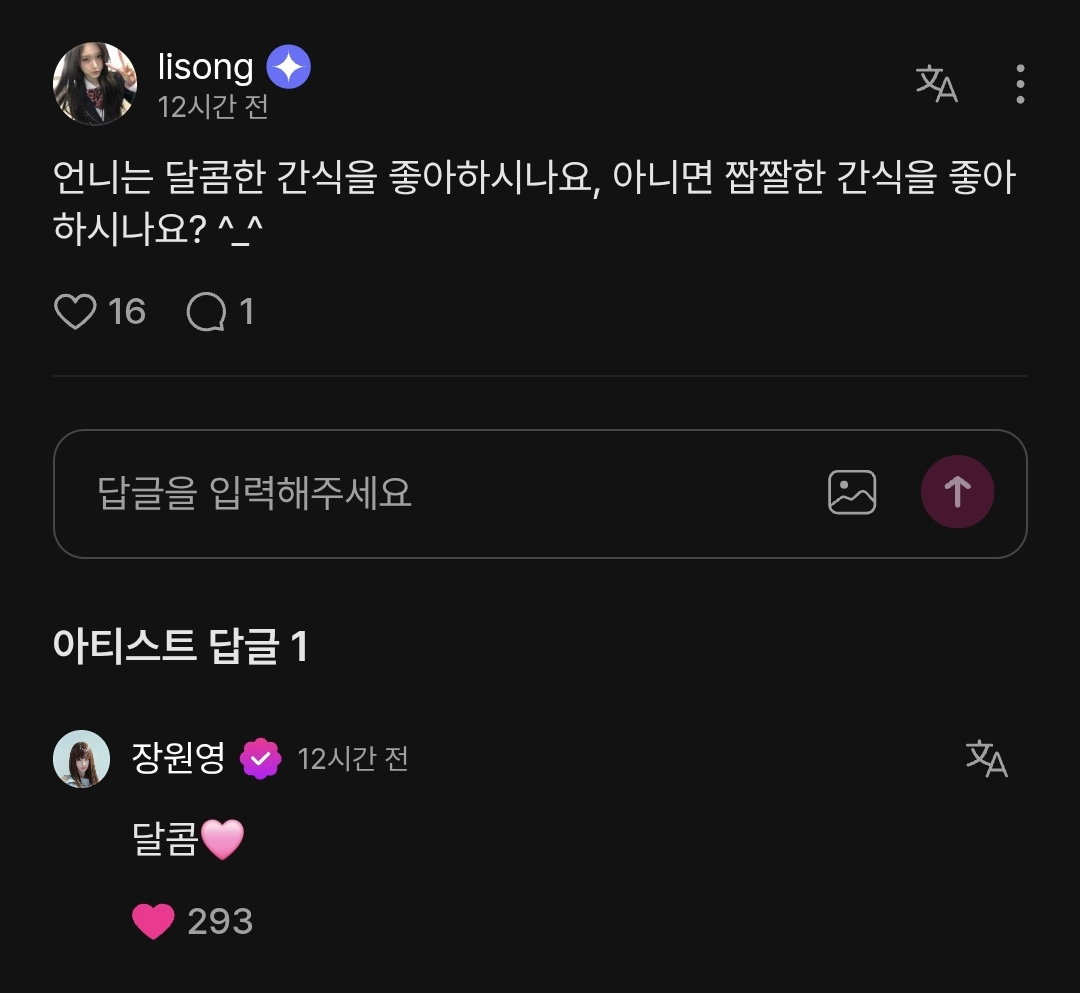
Task: Tap lisong's blue sparkle badge
Action: (x=289, y=67)
